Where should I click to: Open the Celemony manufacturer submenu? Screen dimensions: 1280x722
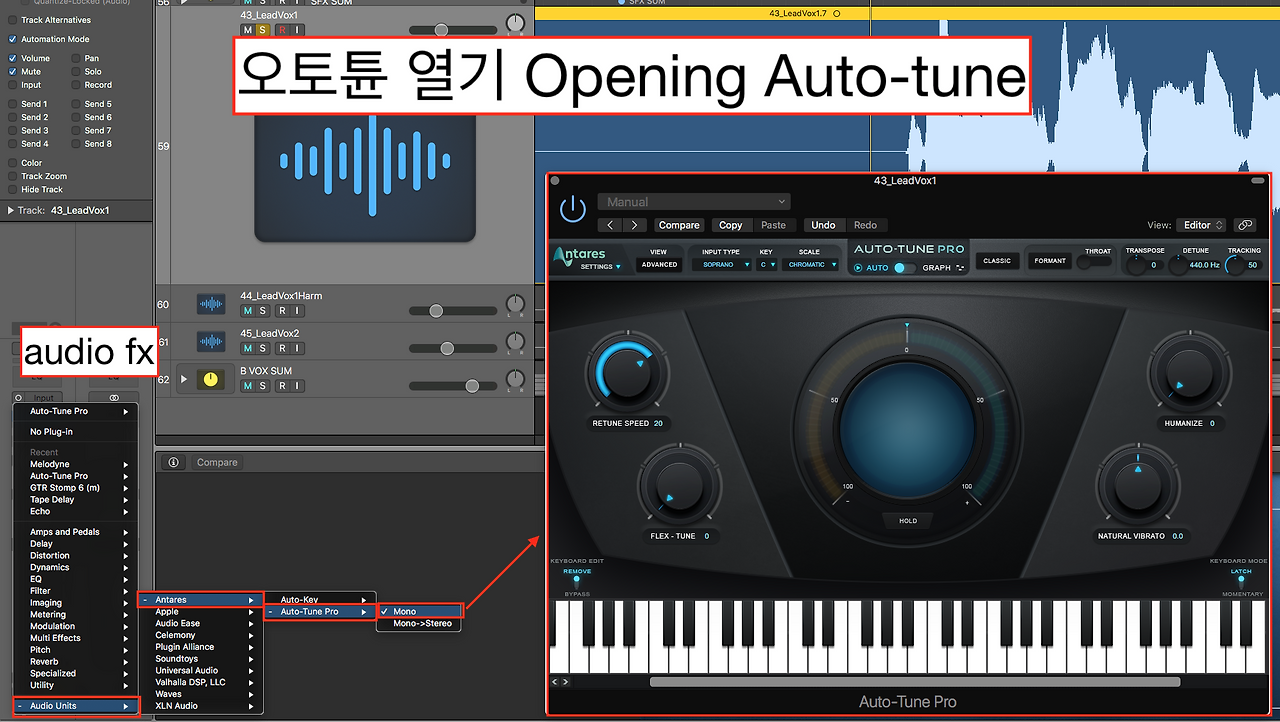[200, 635]
